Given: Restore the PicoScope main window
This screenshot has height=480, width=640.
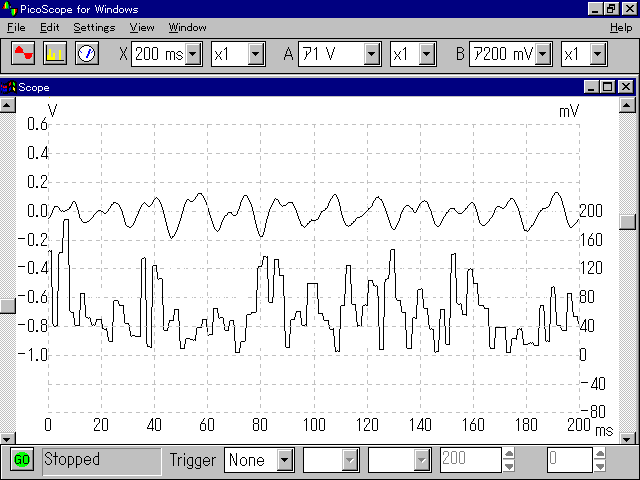Looking at the screenshot, I should 611,9.
